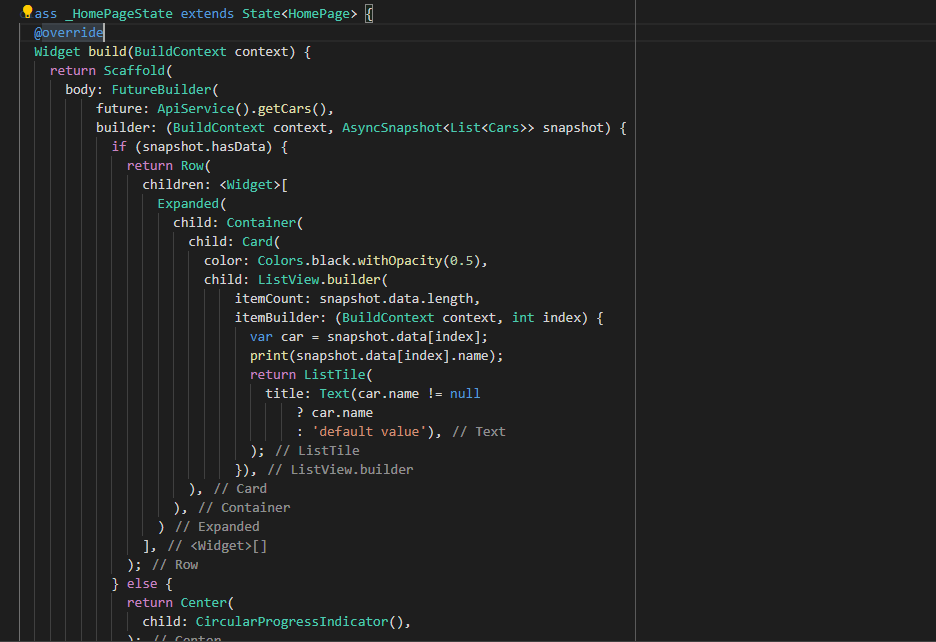Place cursor inside the @override annotation

tap(66, 32)
